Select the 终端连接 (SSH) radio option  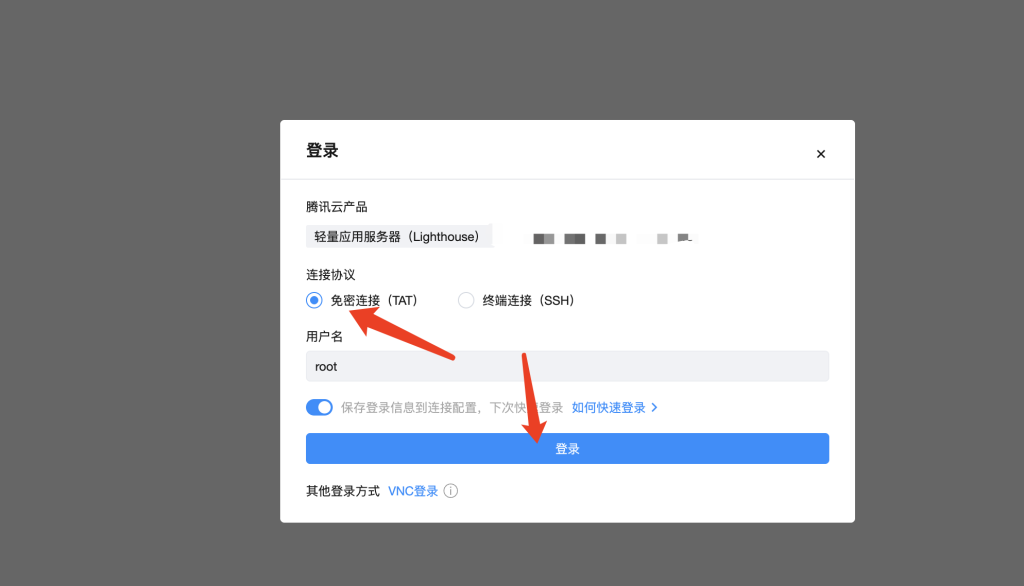tap(466, 301)
